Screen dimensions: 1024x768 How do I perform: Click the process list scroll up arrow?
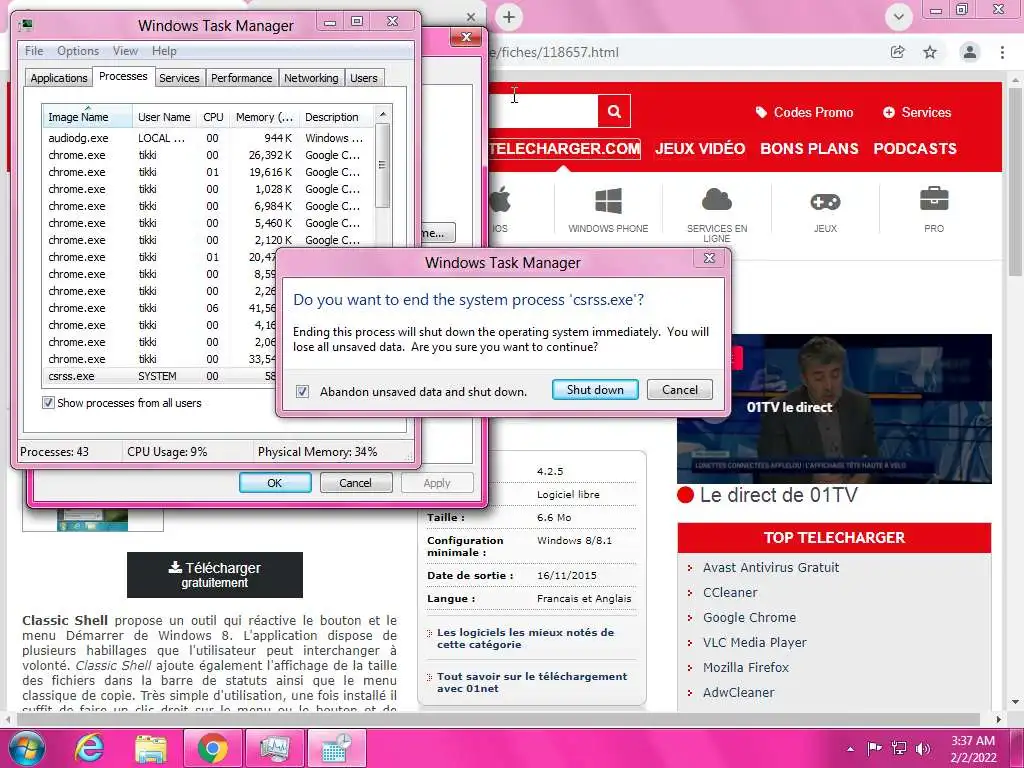(383, 114)
